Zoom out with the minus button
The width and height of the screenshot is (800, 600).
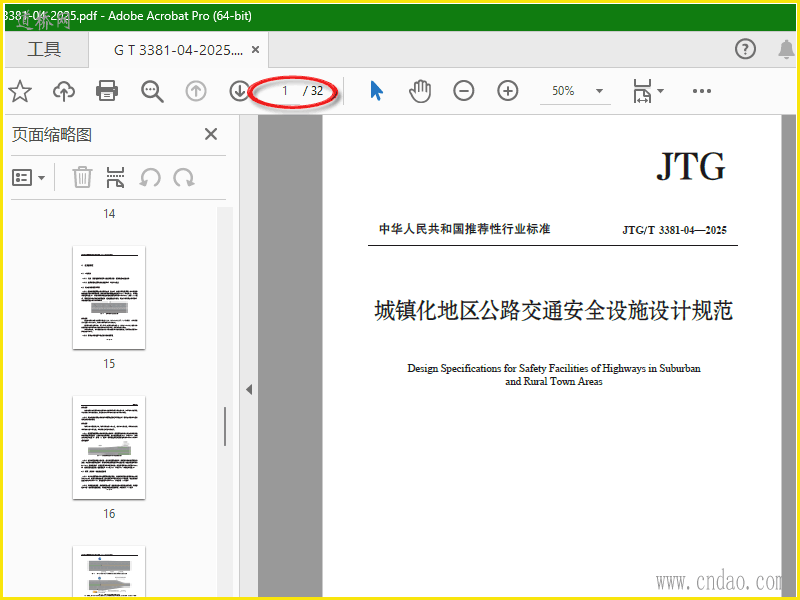point(463,91)
